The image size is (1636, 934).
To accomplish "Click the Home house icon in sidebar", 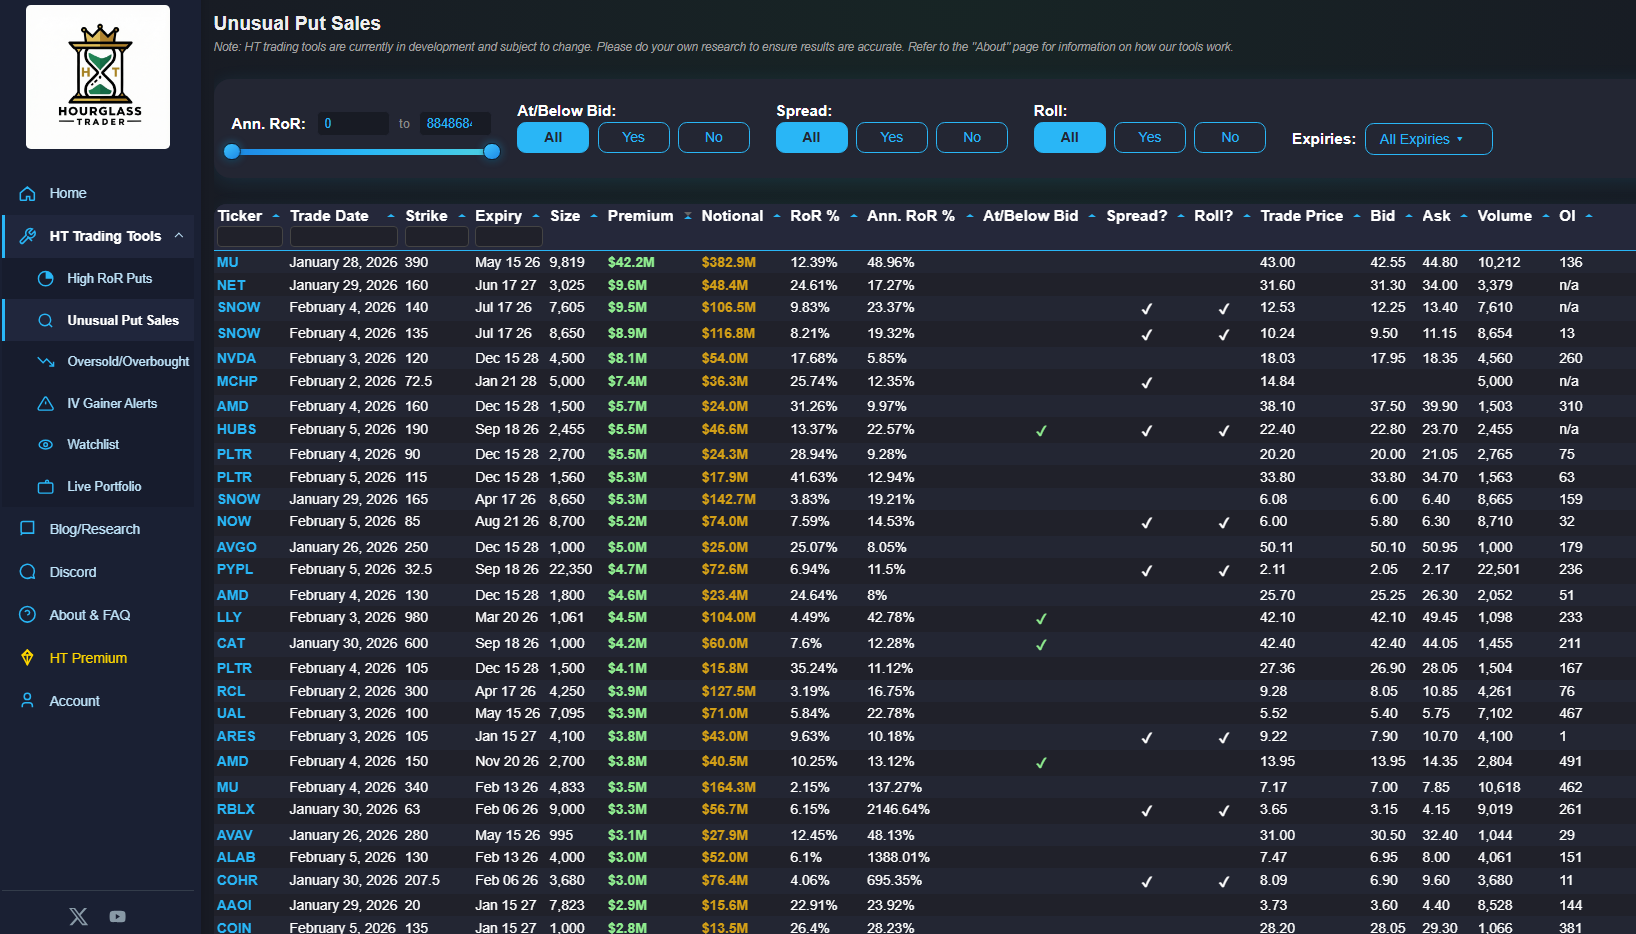I will point(28,193).
